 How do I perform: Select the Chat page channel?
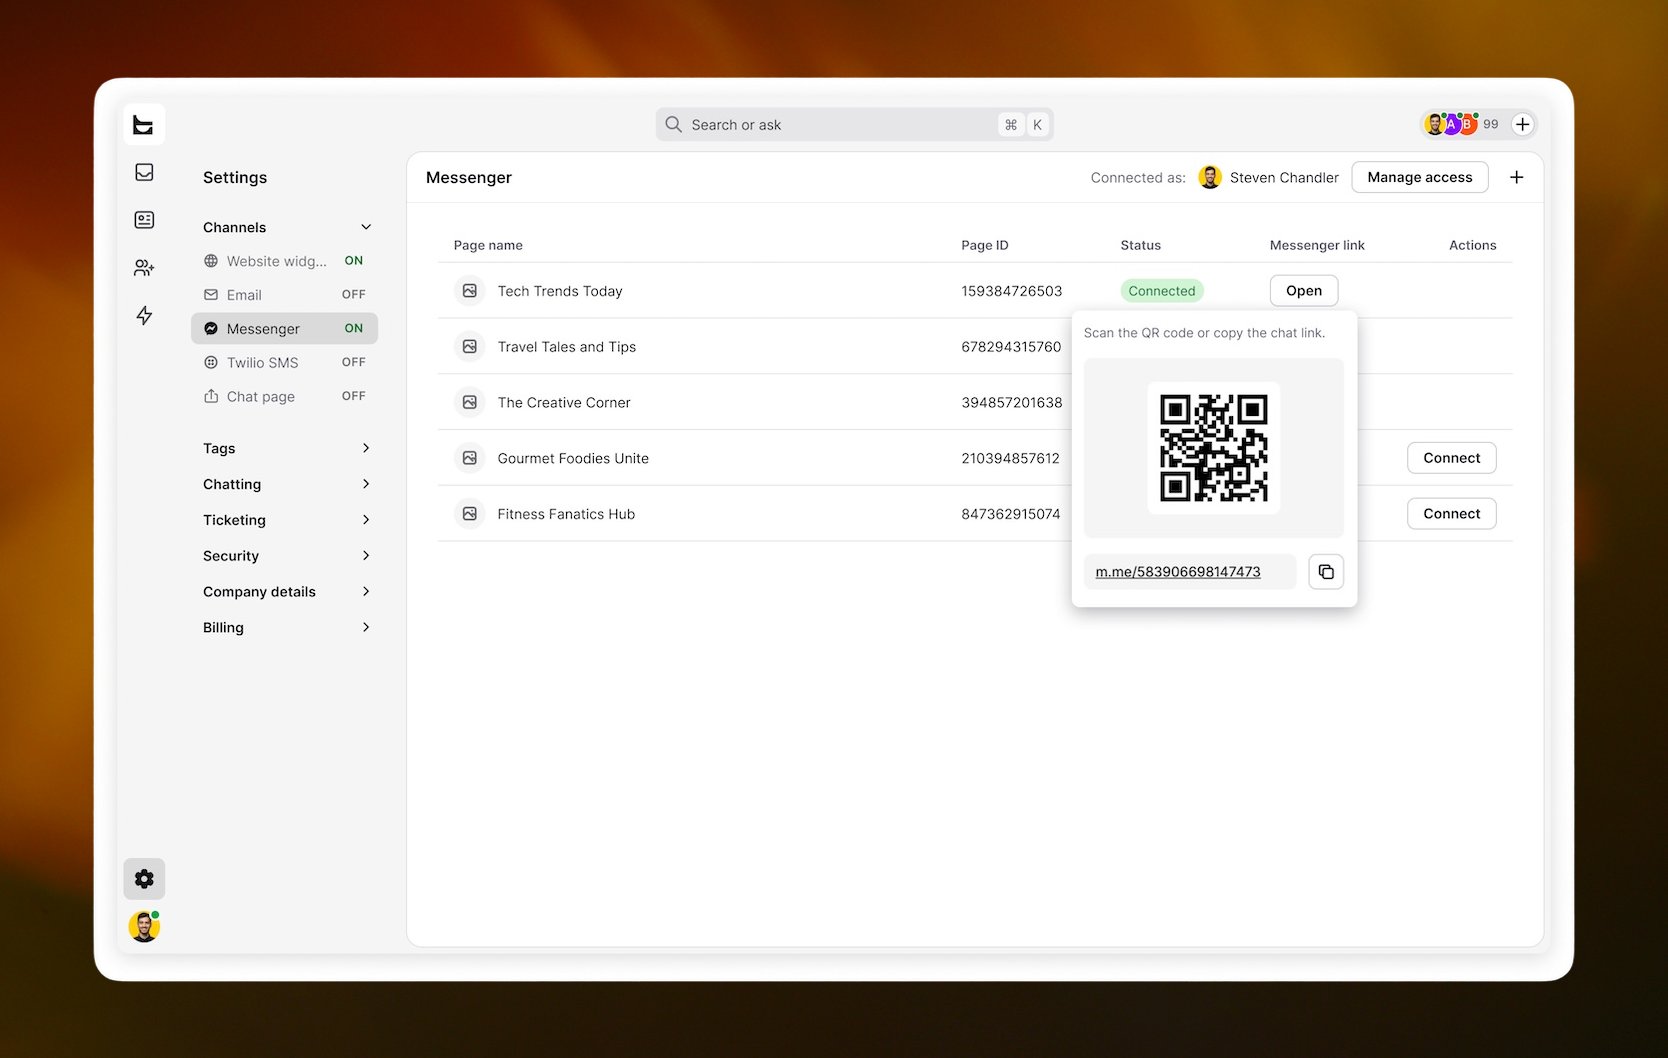(284, 397)
